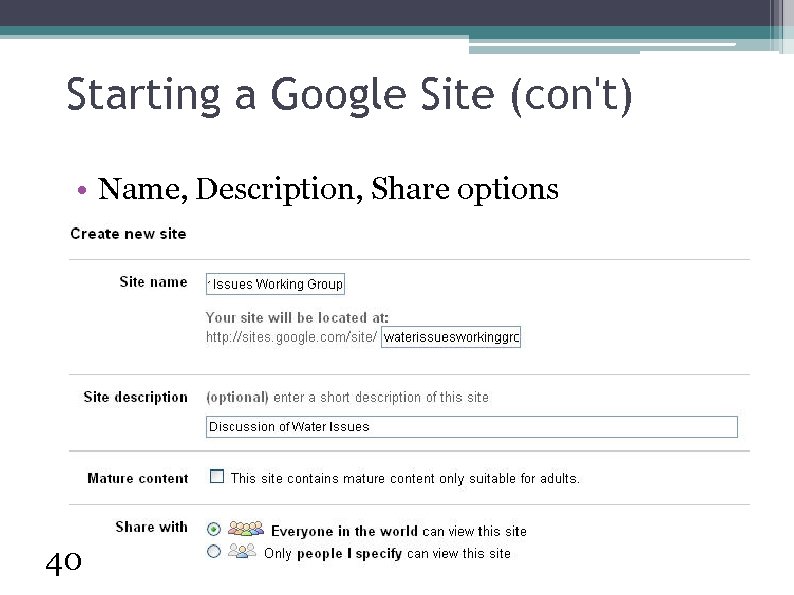The height and width of the screenshot is (595, 794).
Task: Click the 'This site contains mature content' text
Action: (x=405, y=478)
